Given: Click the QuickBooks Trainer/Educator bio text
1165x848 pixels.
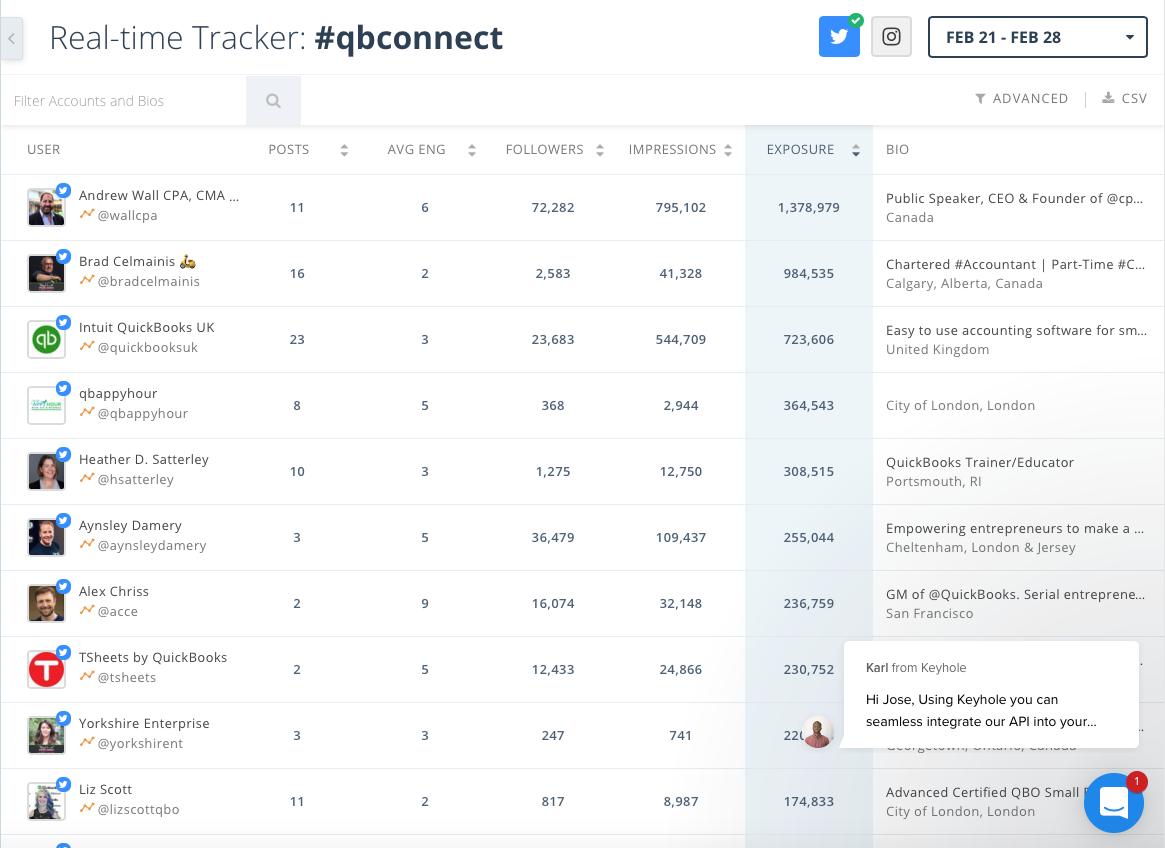Looking at the screenshot, I should (x=979, y=462).
